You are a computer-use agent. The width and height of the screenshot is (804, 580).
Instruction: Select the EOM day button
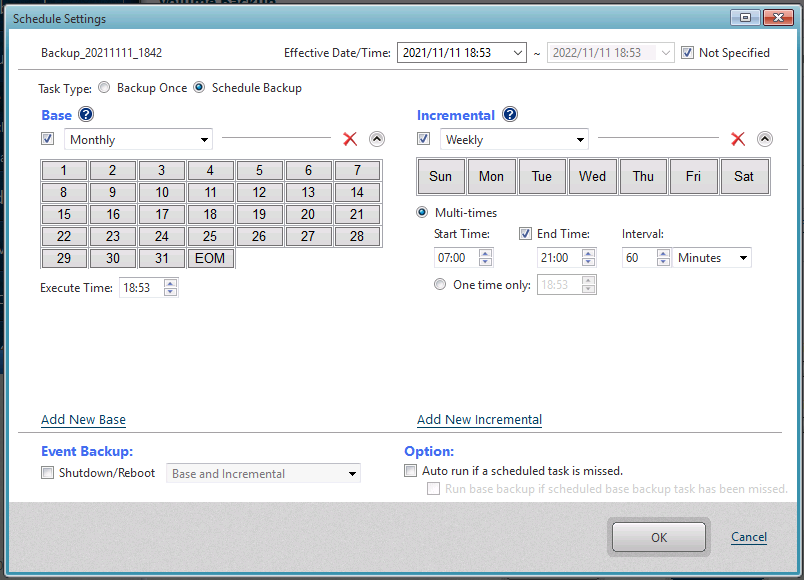(210, 258)
